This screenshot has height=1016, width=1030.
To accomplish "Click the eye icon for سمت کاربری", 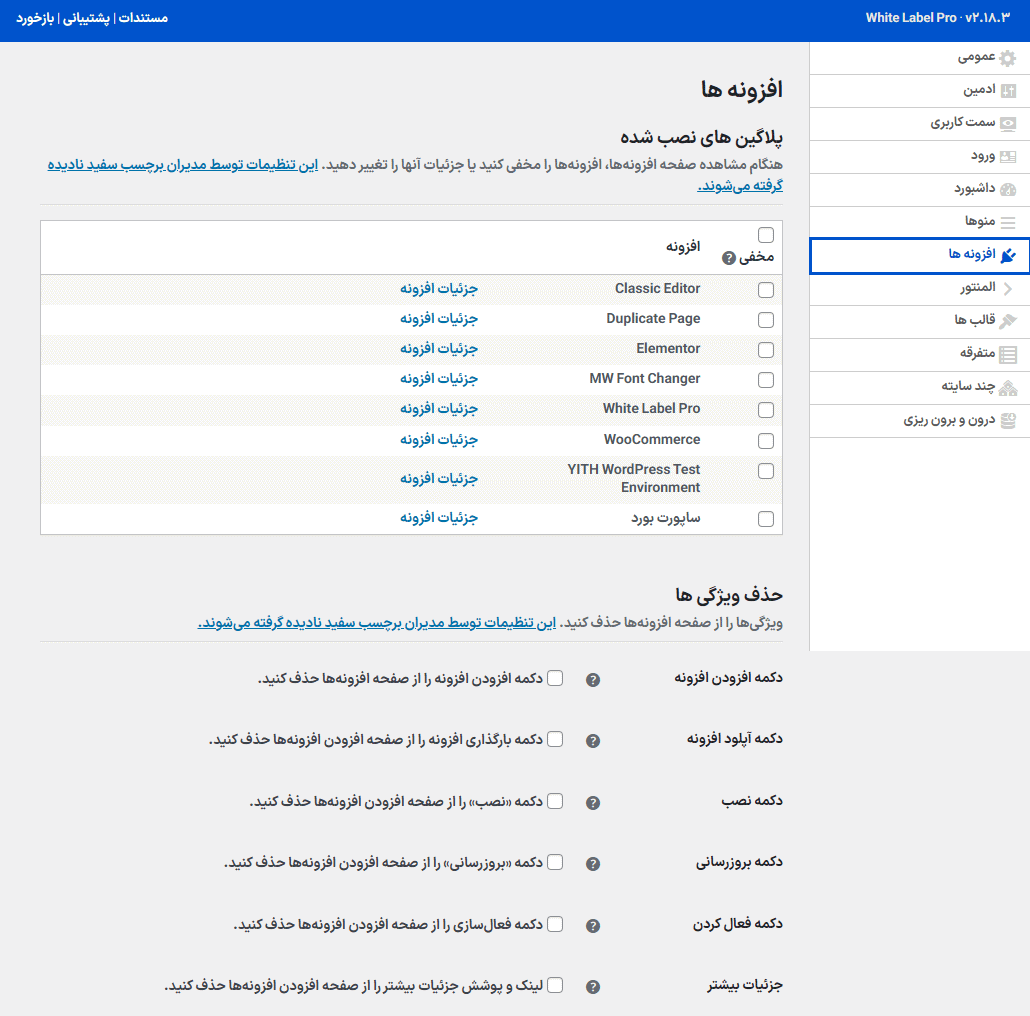I will point(1008,124).
